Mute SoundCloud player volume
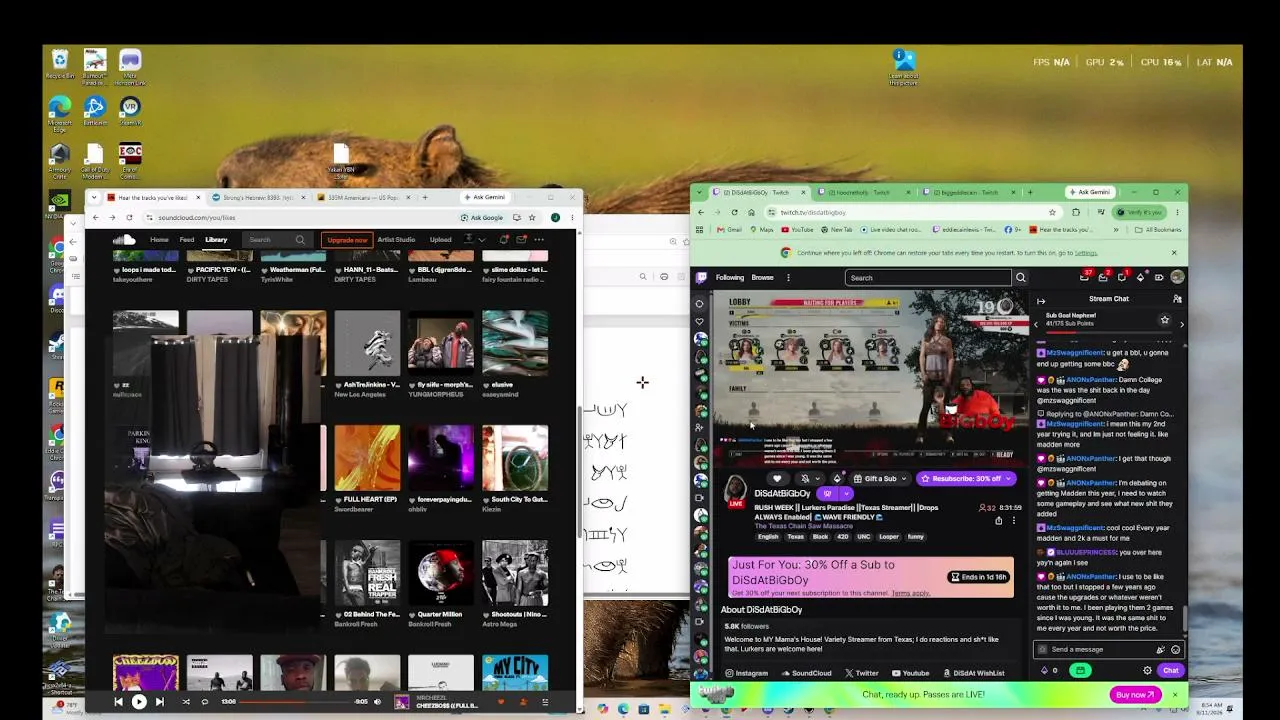 (377, 702)
